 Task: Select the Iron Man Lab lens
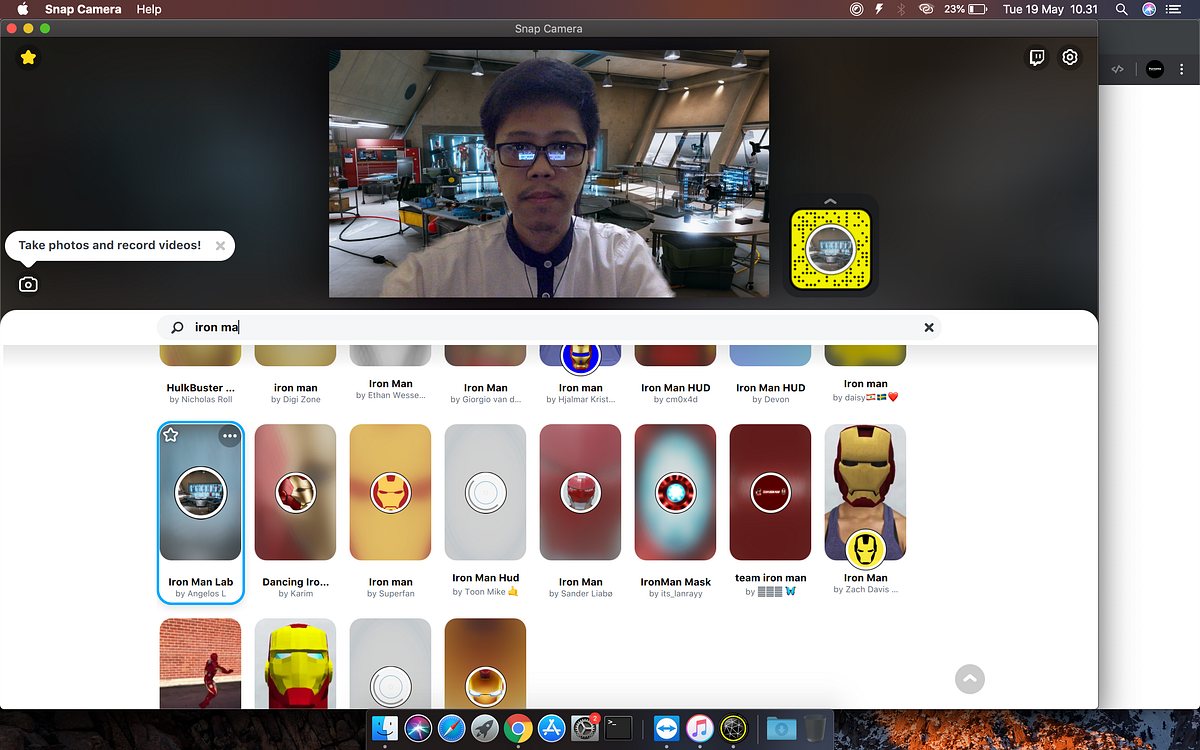[x=200, y=513]
